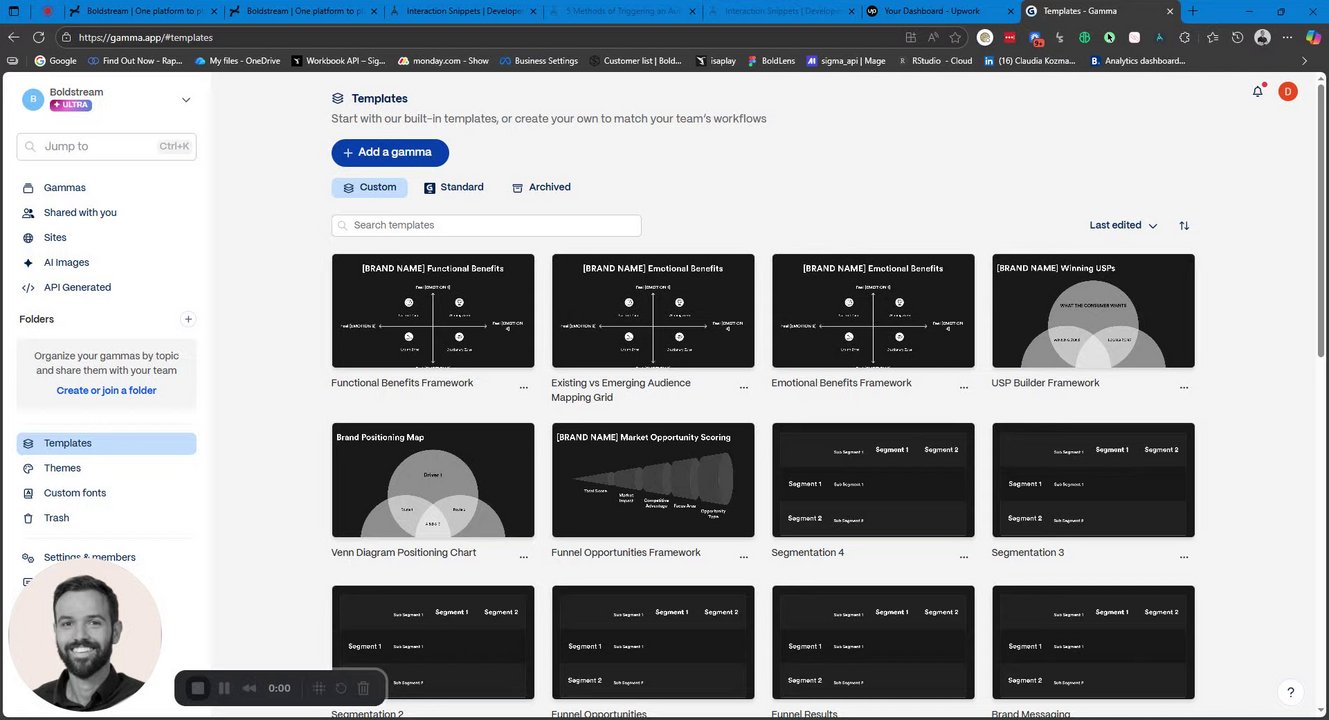Screen dimensions: 1329x720
Task: Click the recording toolbar grid handle icon
Action: point(319,688)
